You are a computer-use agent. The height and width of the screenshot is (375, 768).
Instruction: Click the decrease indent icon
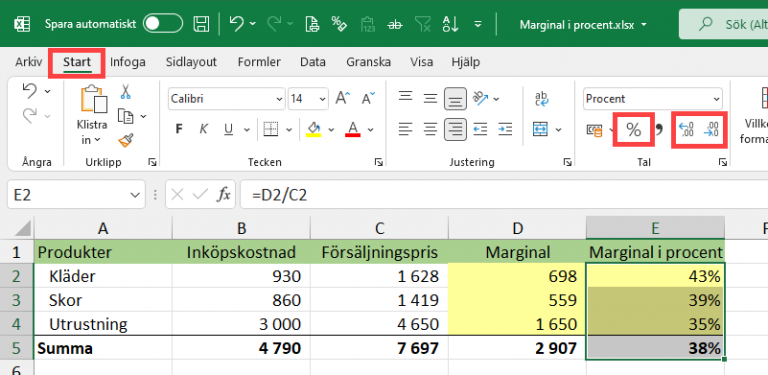(x=480, y=129)
